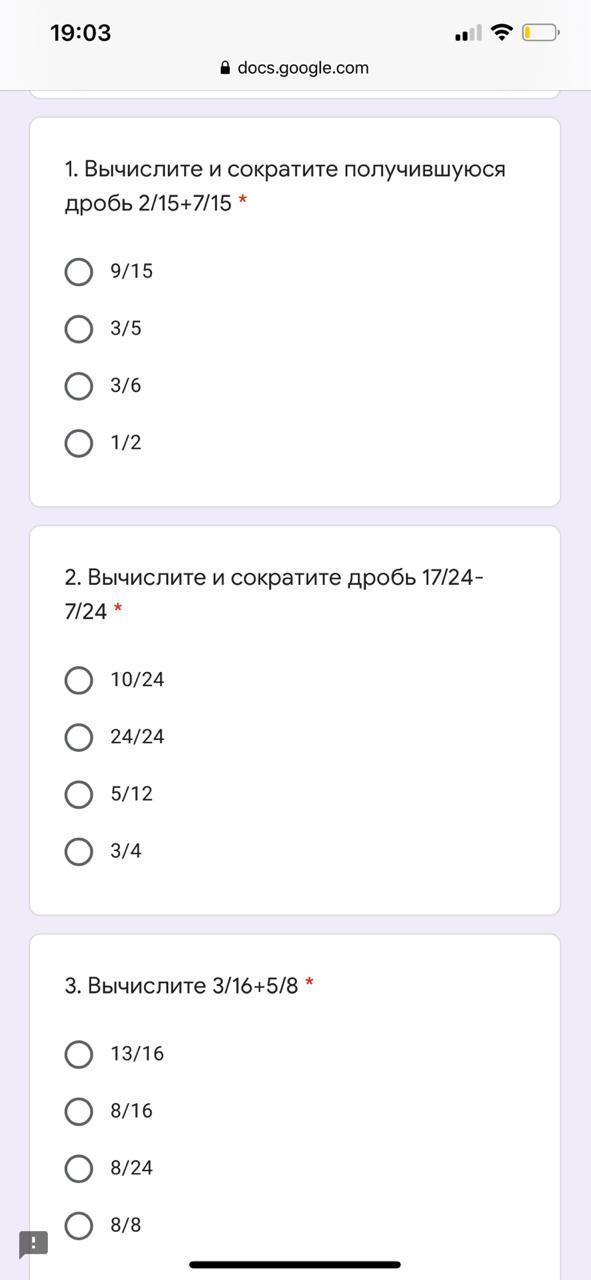
Task: Tap the lock icon beside docs.google.com
Action: (225, 68)
